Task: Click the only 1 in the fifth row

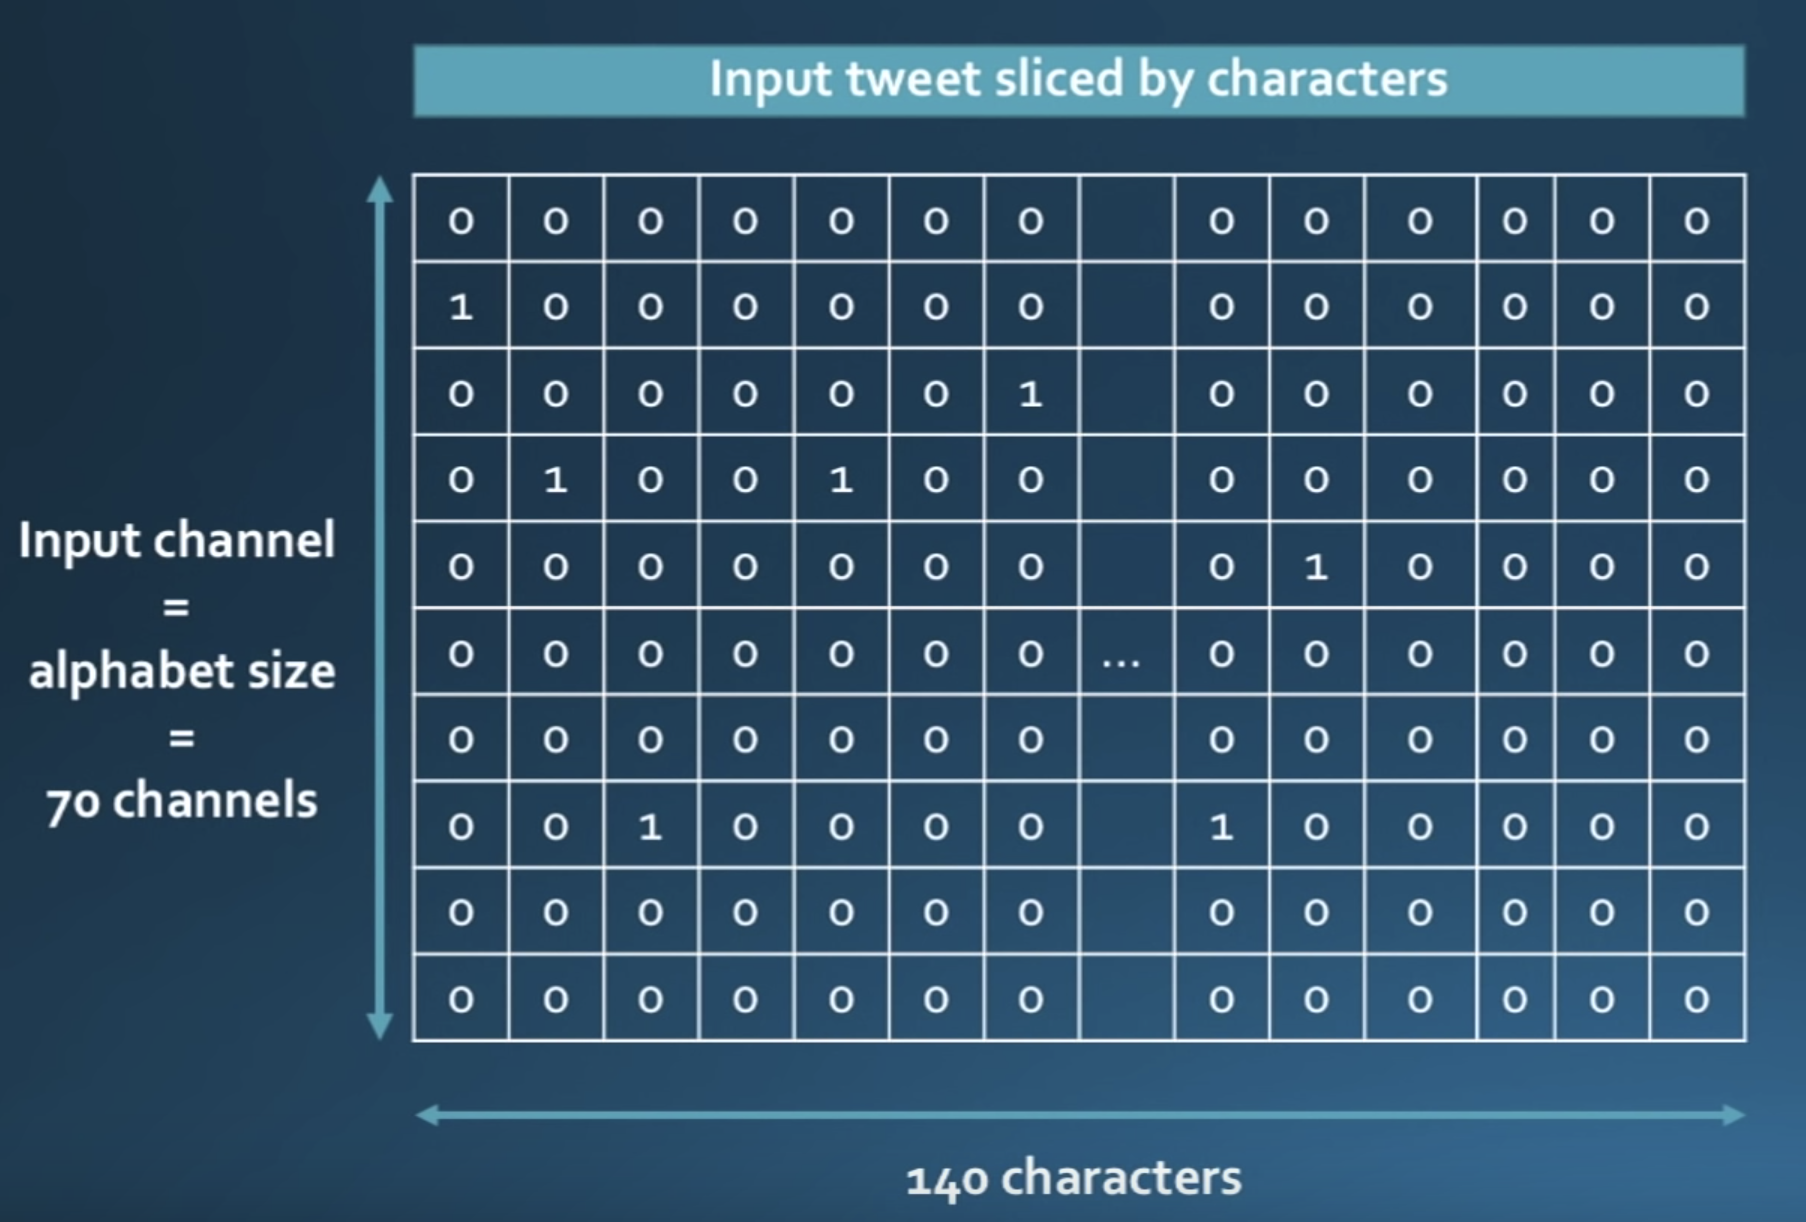Action: (x=1316, y=567)
